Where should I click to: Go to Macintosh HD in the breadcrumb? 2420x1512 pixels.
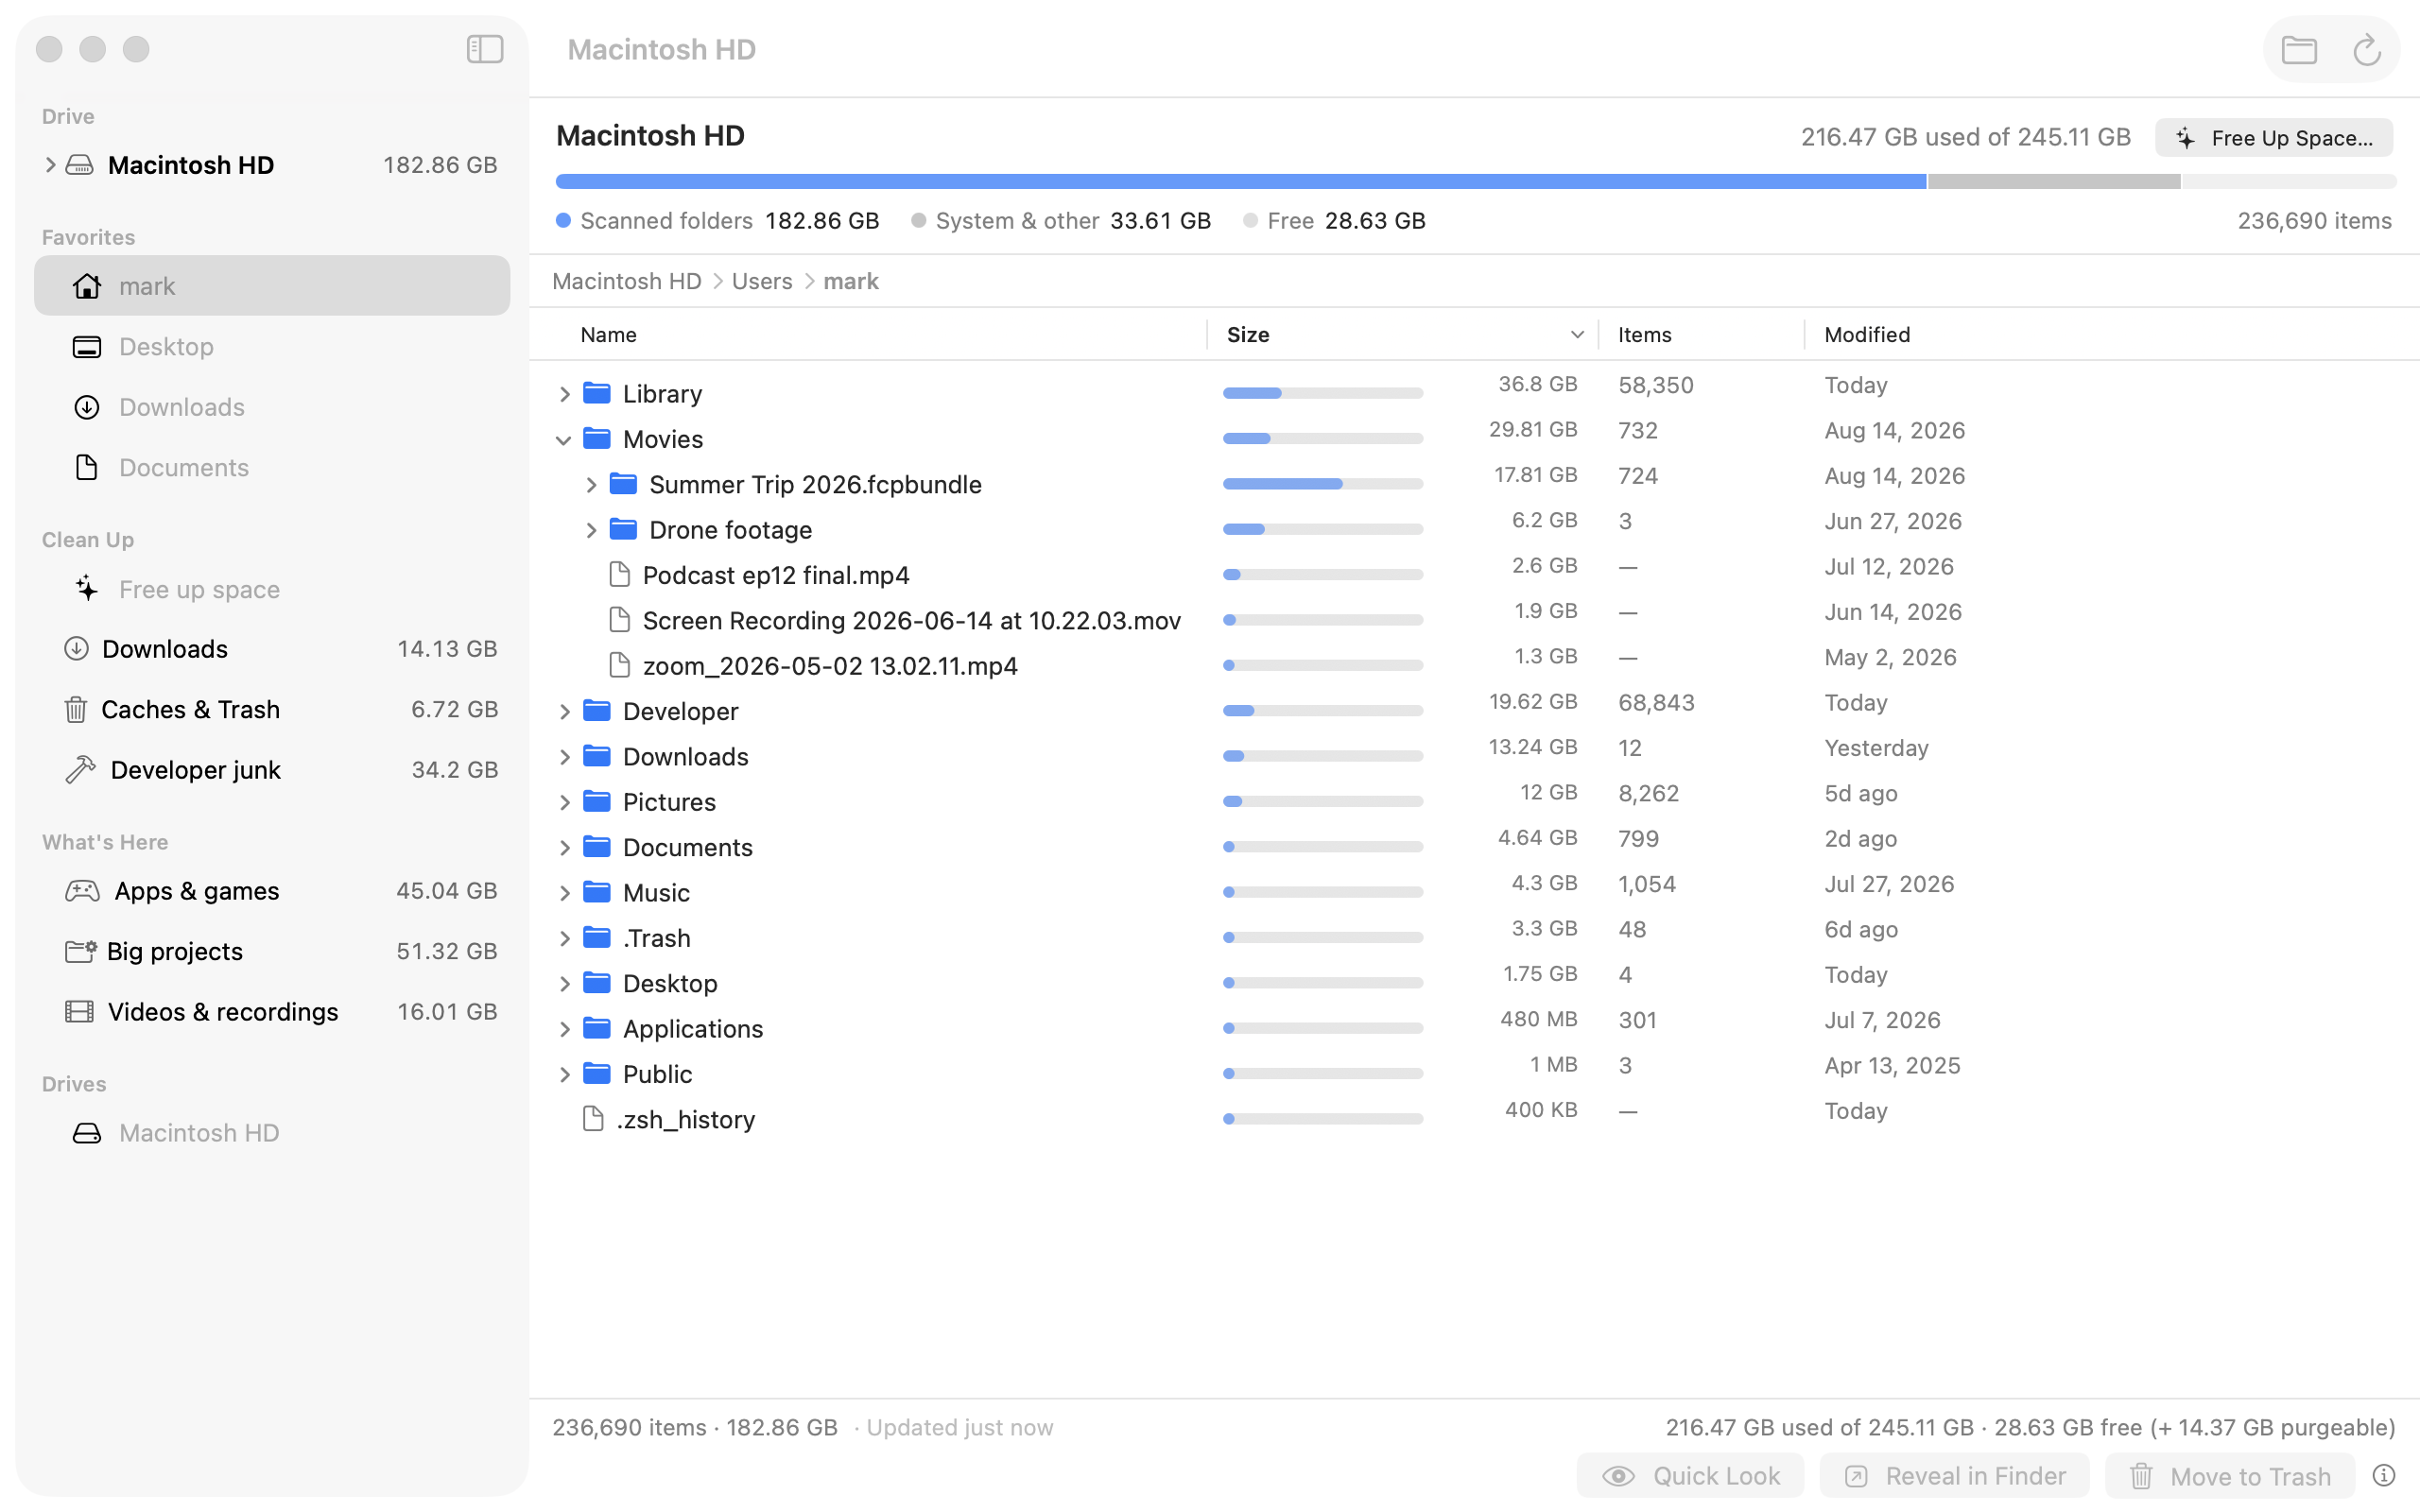click(x=627, y=281)
